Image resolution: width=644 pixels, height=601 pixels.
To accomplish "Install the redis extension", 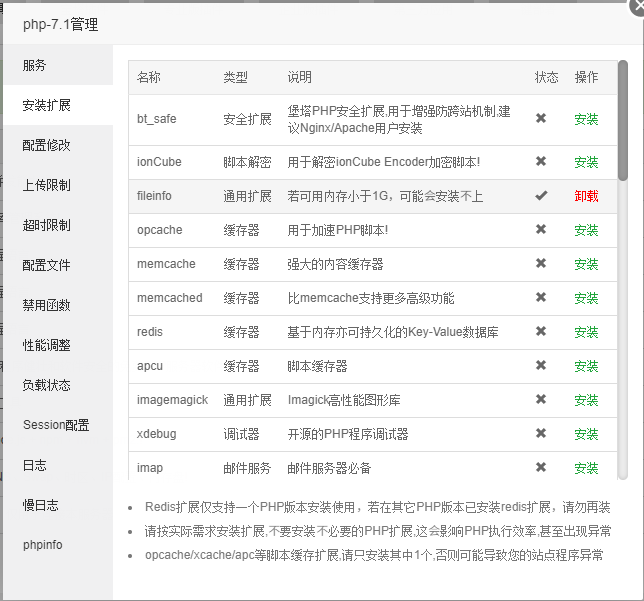I will pyautogui.click(x=586, y=332).
